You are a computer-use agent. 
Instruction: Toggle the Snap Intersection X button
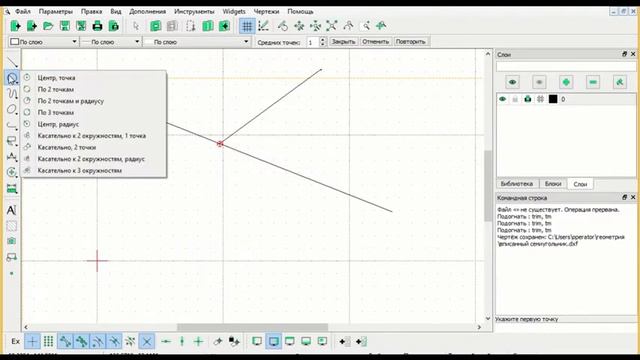[147, 341]
